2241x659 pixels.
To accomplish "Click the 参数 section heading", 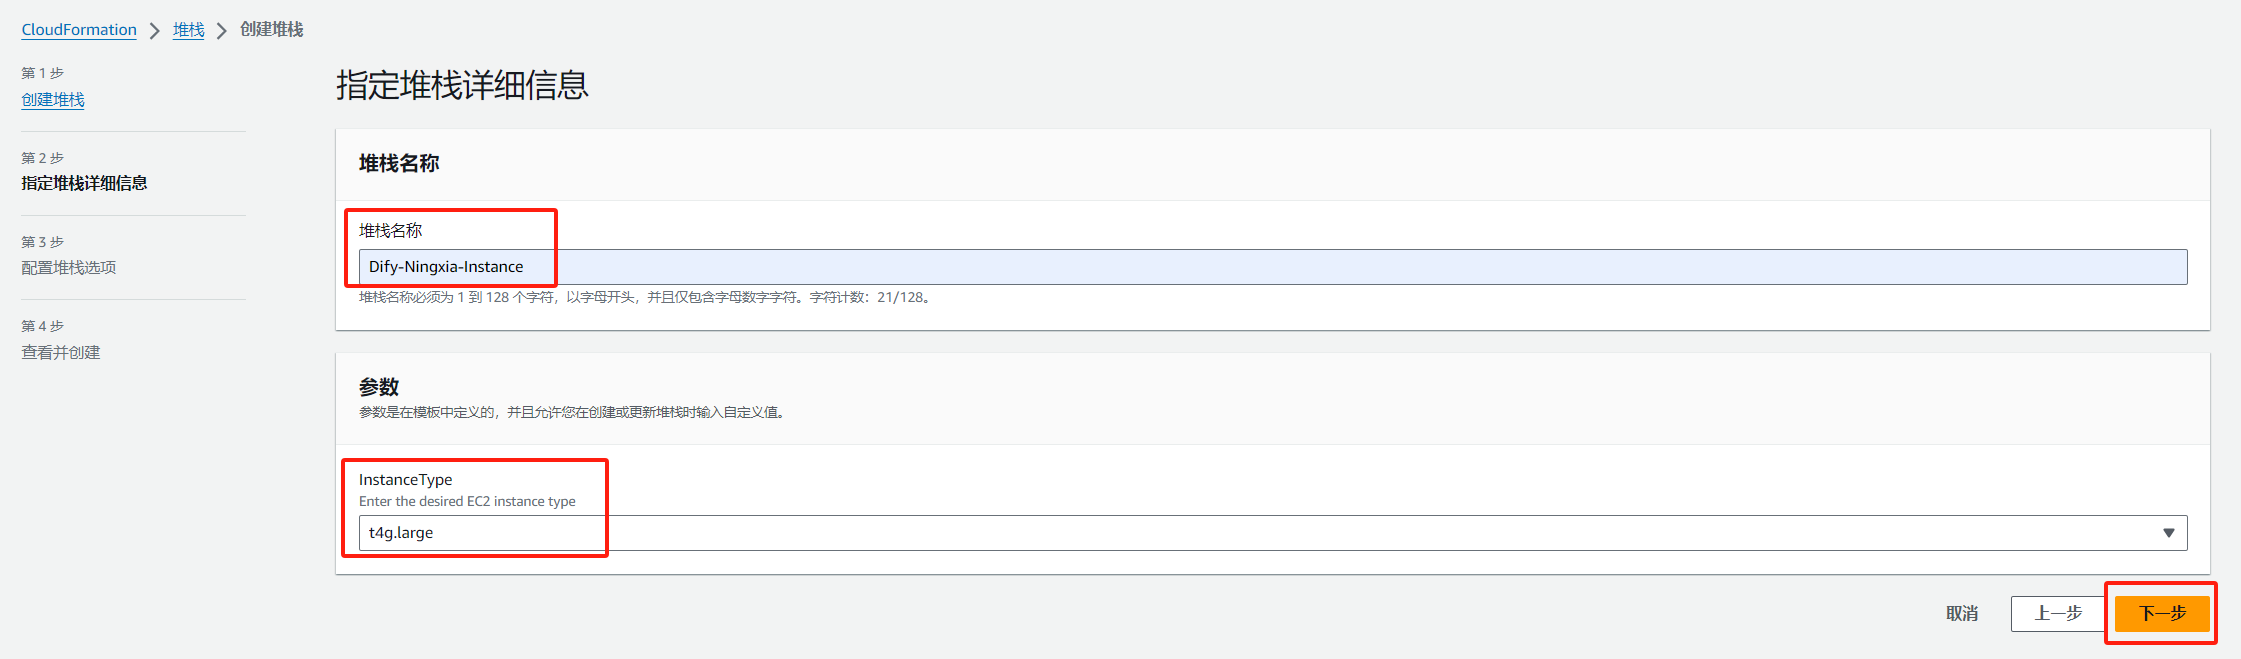I will pyautogui.click(x=379, y=387).
